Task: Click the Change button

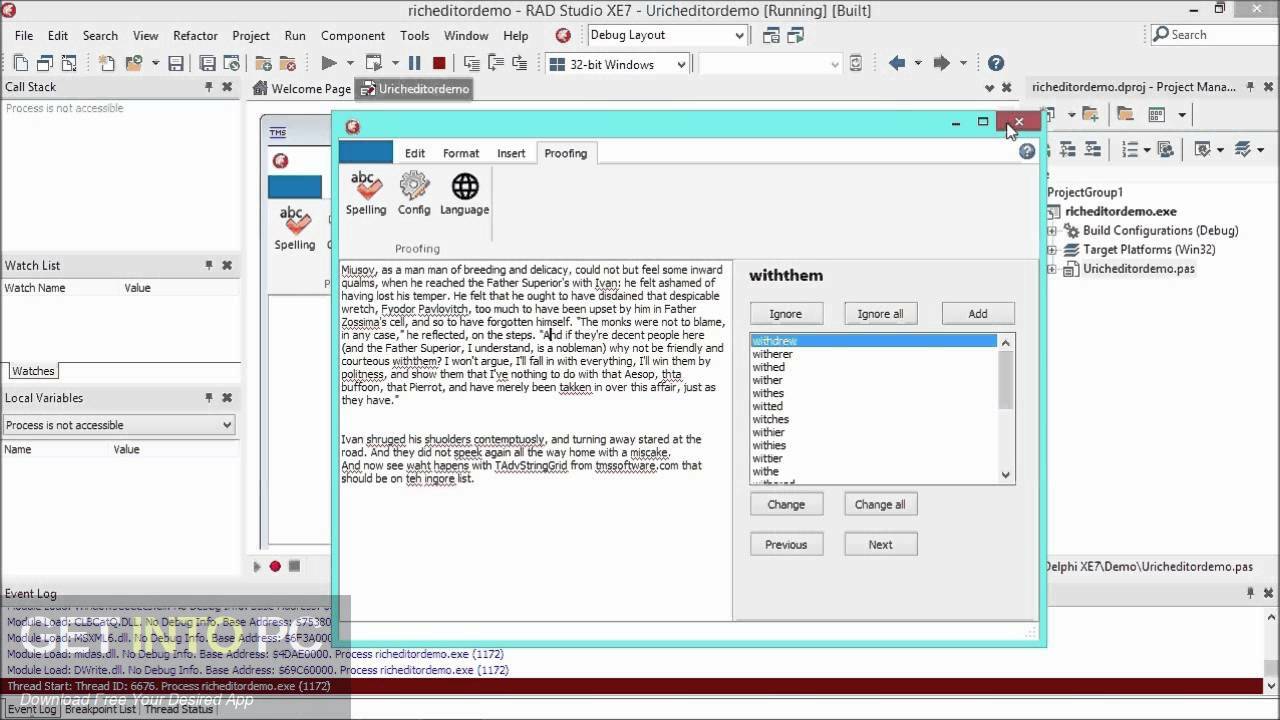Action: [x=786, y=505]
